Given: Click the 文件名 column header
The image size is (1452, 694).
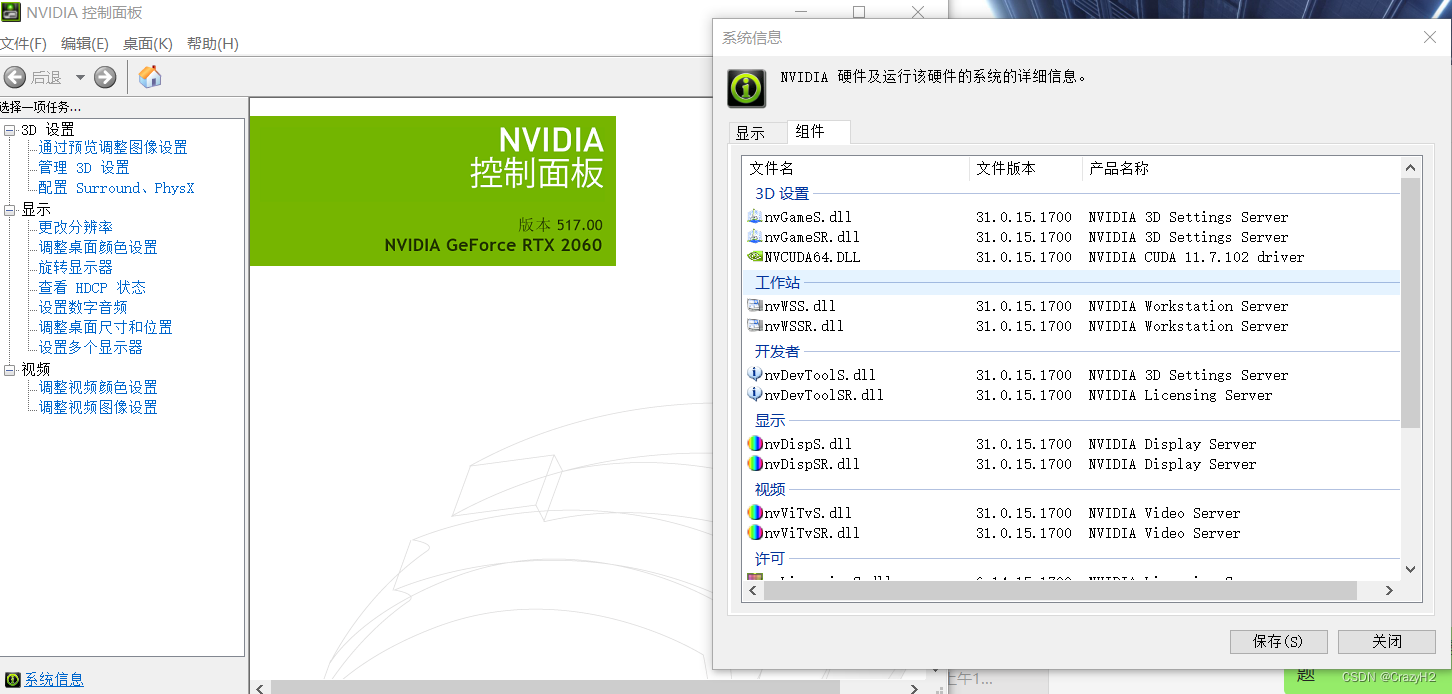Looking at the screenshot, I should coord(856,169).
